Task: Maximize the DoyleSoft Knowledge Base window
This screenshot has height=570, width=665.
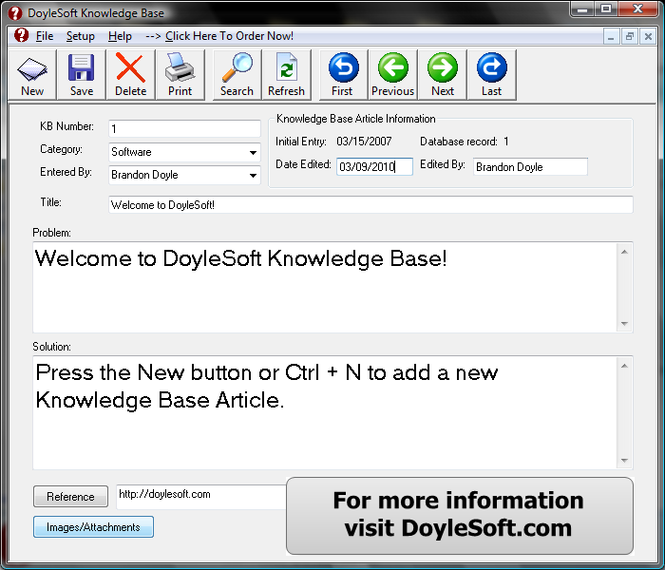Action: click(x=606, y=9)
